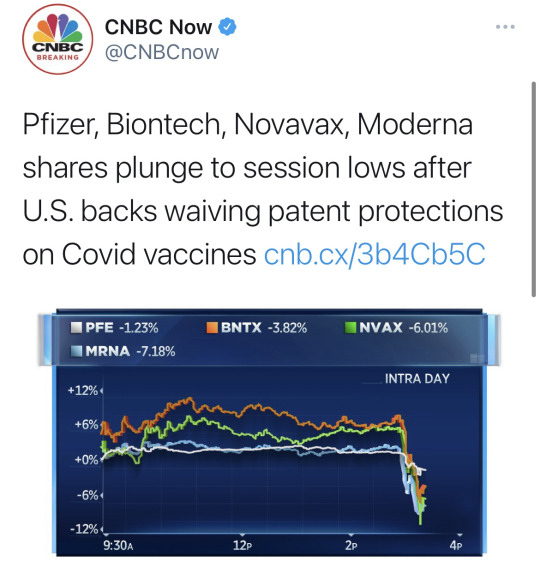The image size is (540, 562).
Task: Open the three-dot more options menu
Action: coord(505,27)
